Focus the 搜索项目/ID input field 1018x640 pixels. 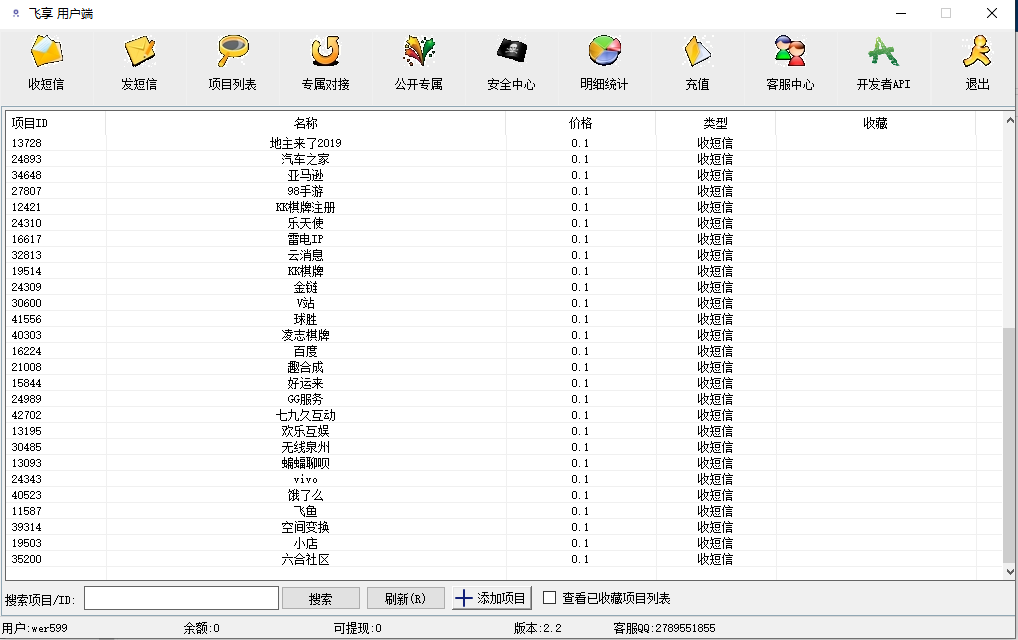[x=181, y=598]
